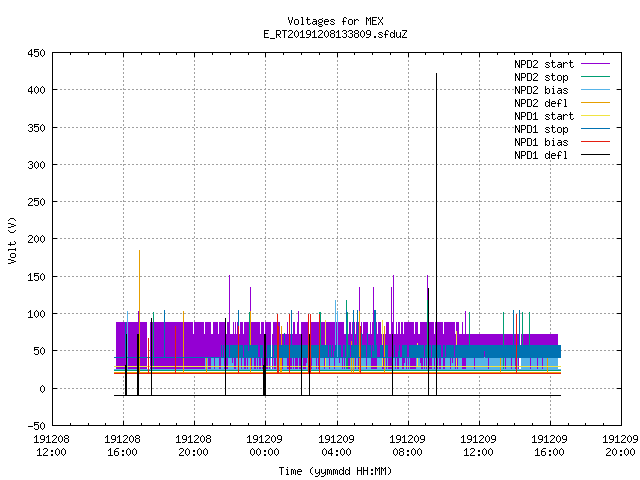This screenshot has height=480, width=640.
Task: Click the y-axis label 'Volt (V)'
Action: [12, 240]
